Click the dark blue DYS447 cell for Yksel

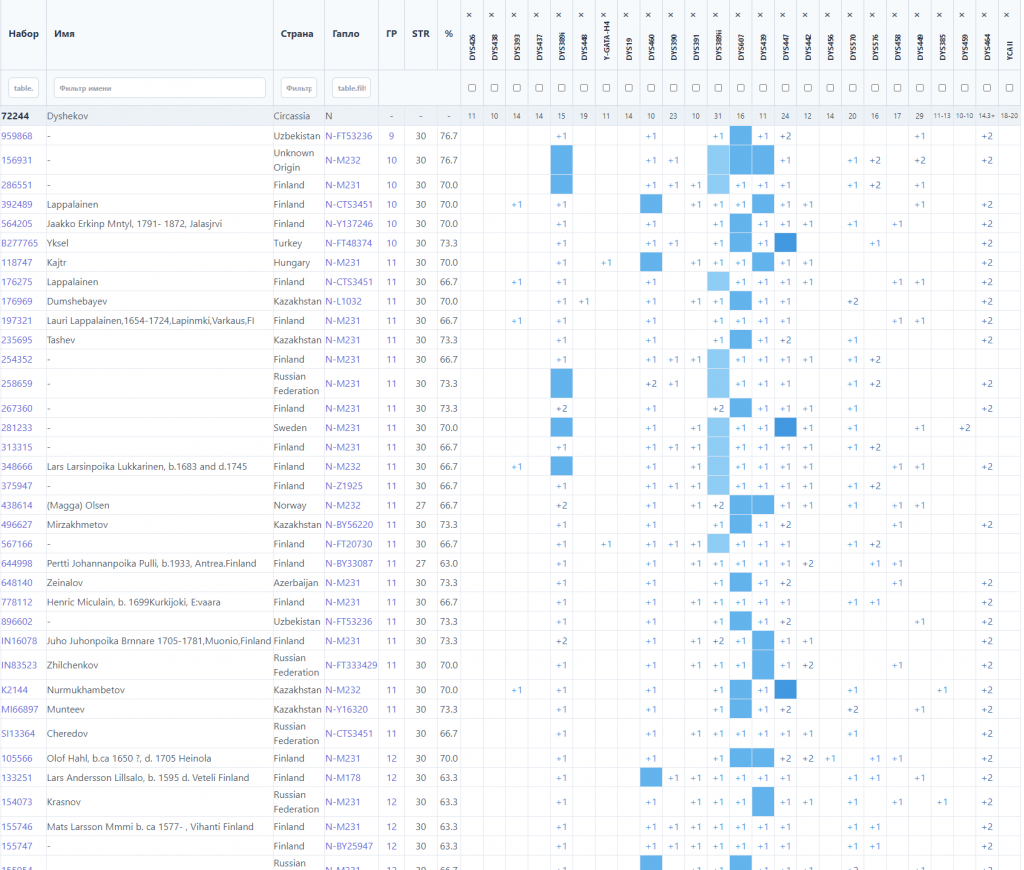pos(785,243)
